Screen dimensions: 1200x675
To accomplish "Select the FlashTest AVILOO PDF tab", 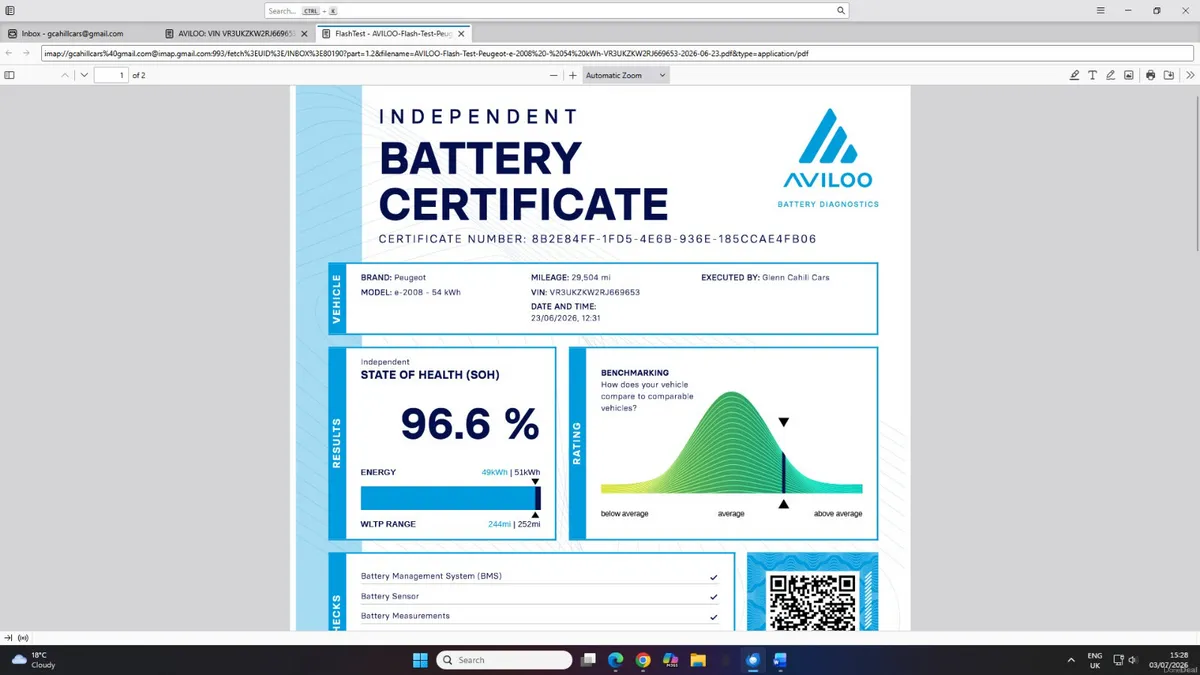I will coord(394,33).
